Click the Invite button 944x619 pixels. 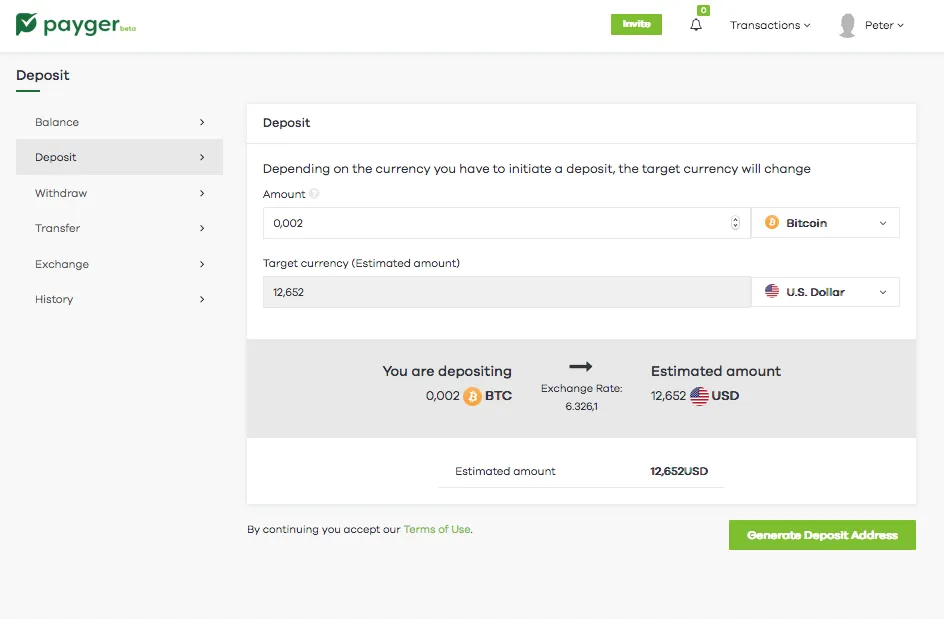(x=636, y=24)
